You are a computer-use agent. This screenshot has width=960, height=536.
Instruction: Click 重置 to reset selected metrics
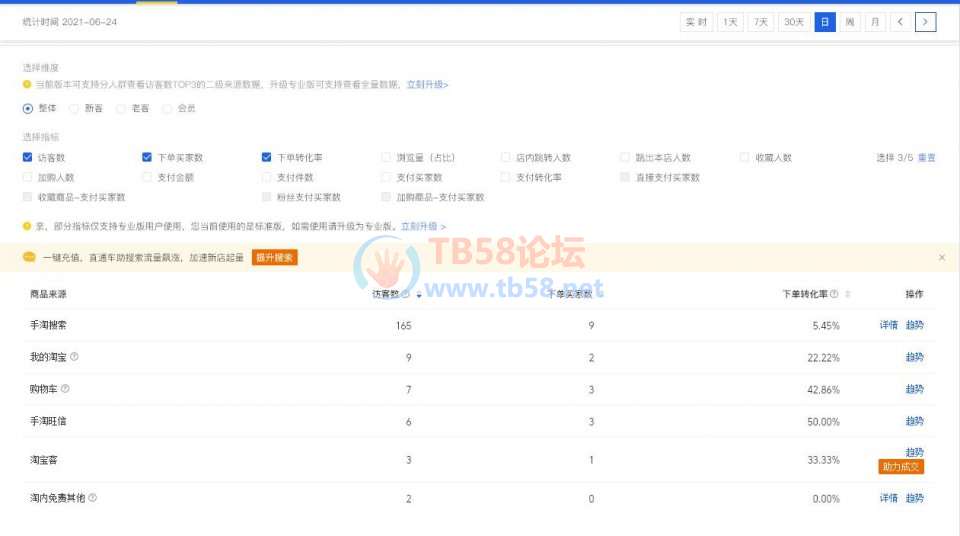(927, 157)
